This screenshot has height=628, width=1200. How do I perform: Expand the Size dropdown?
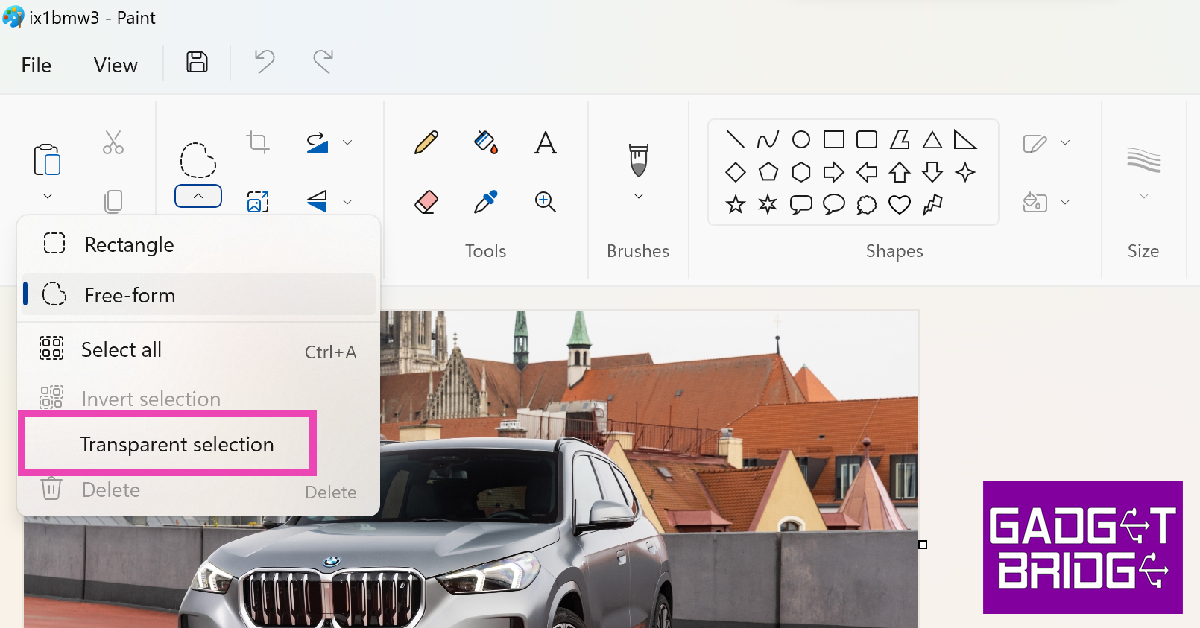click(x=1143, y=196)
